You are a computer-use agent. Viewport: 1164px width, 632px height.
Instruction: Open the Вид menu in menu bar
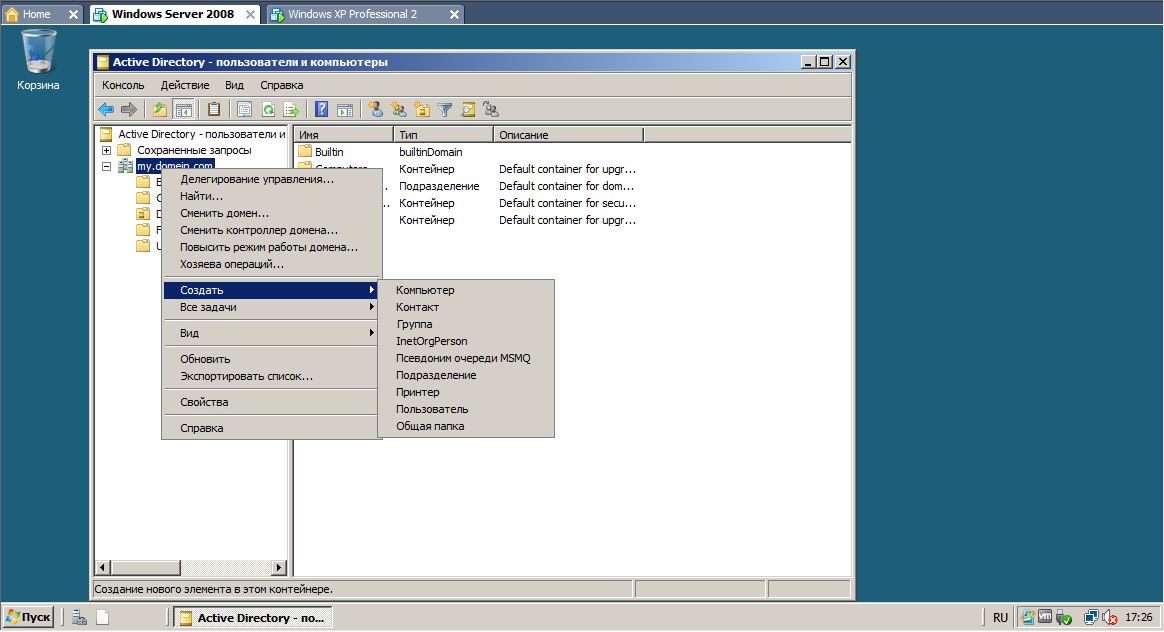click(x=235, y=85)
